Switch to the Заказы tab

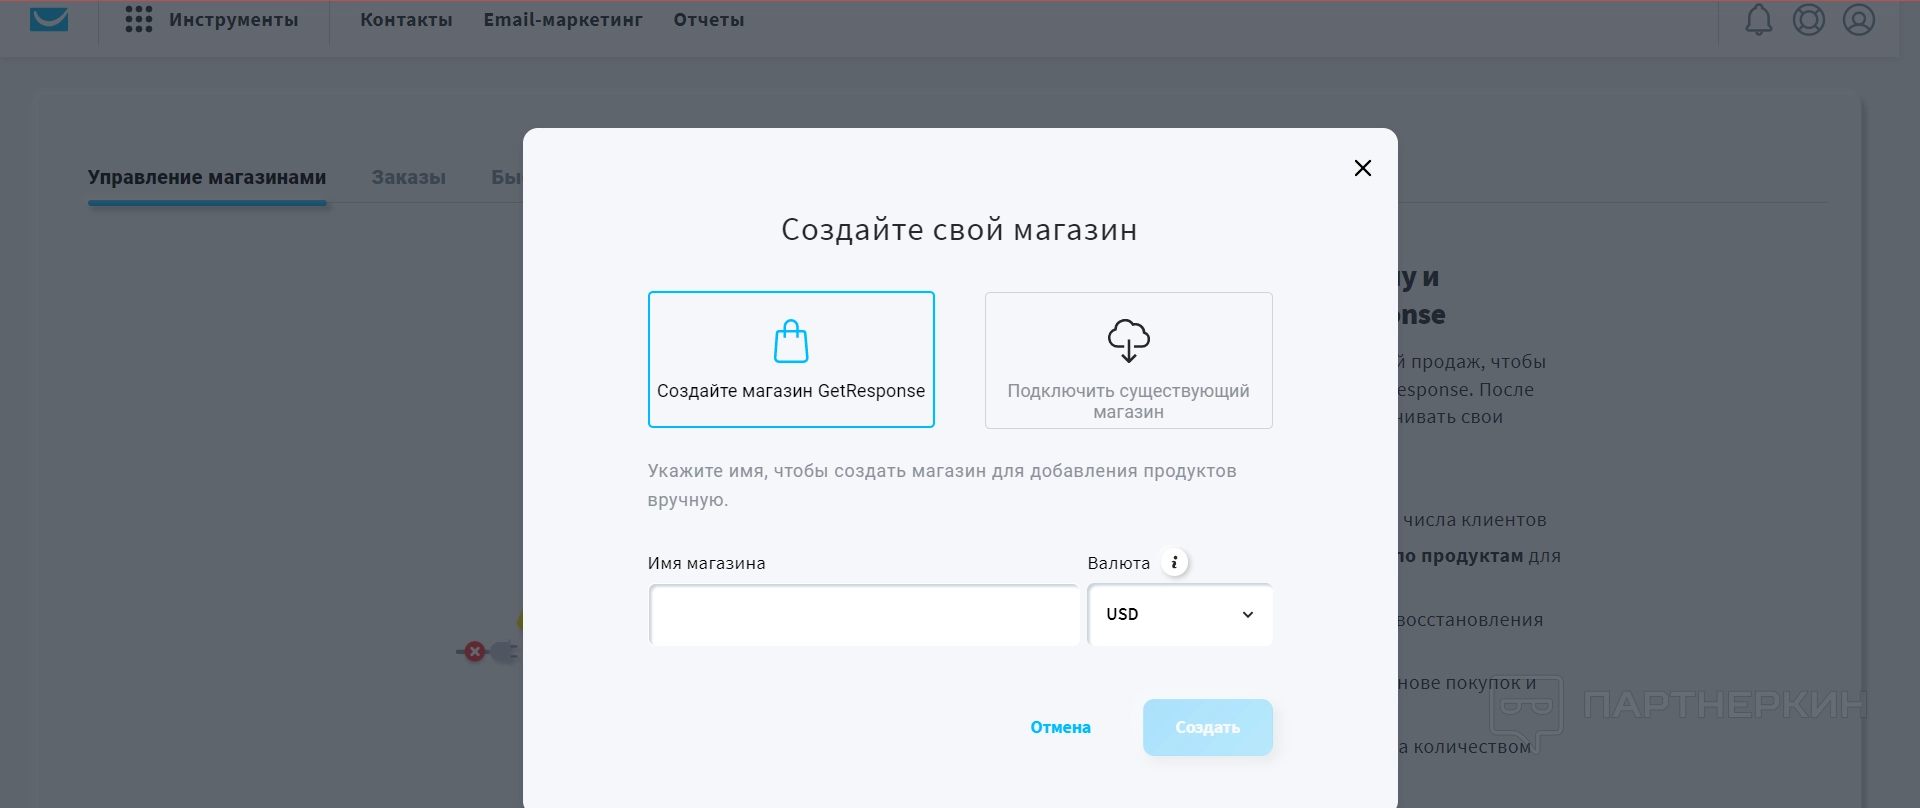409,178
